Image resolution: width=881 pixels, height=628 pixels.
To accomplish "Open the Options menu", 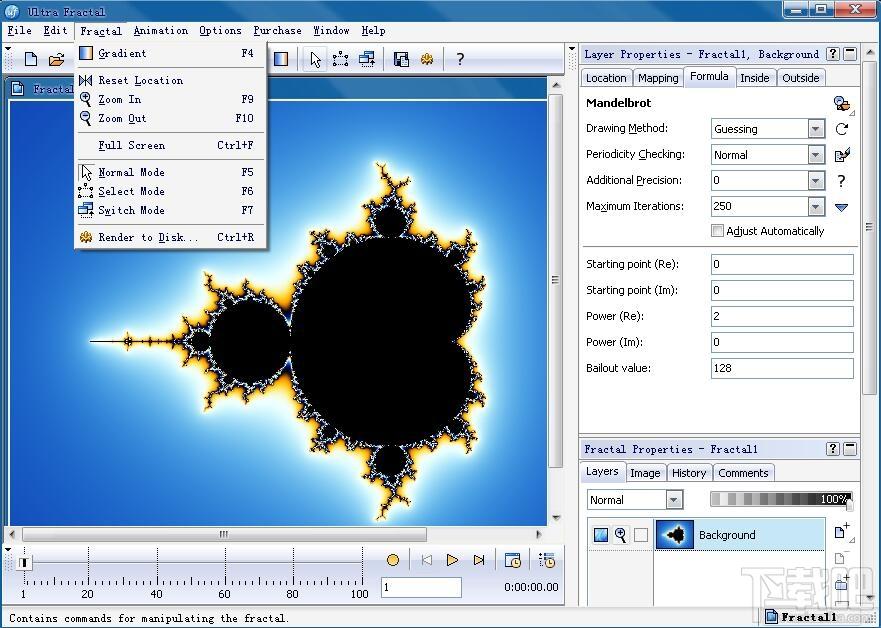I will (x=220, y=31).
